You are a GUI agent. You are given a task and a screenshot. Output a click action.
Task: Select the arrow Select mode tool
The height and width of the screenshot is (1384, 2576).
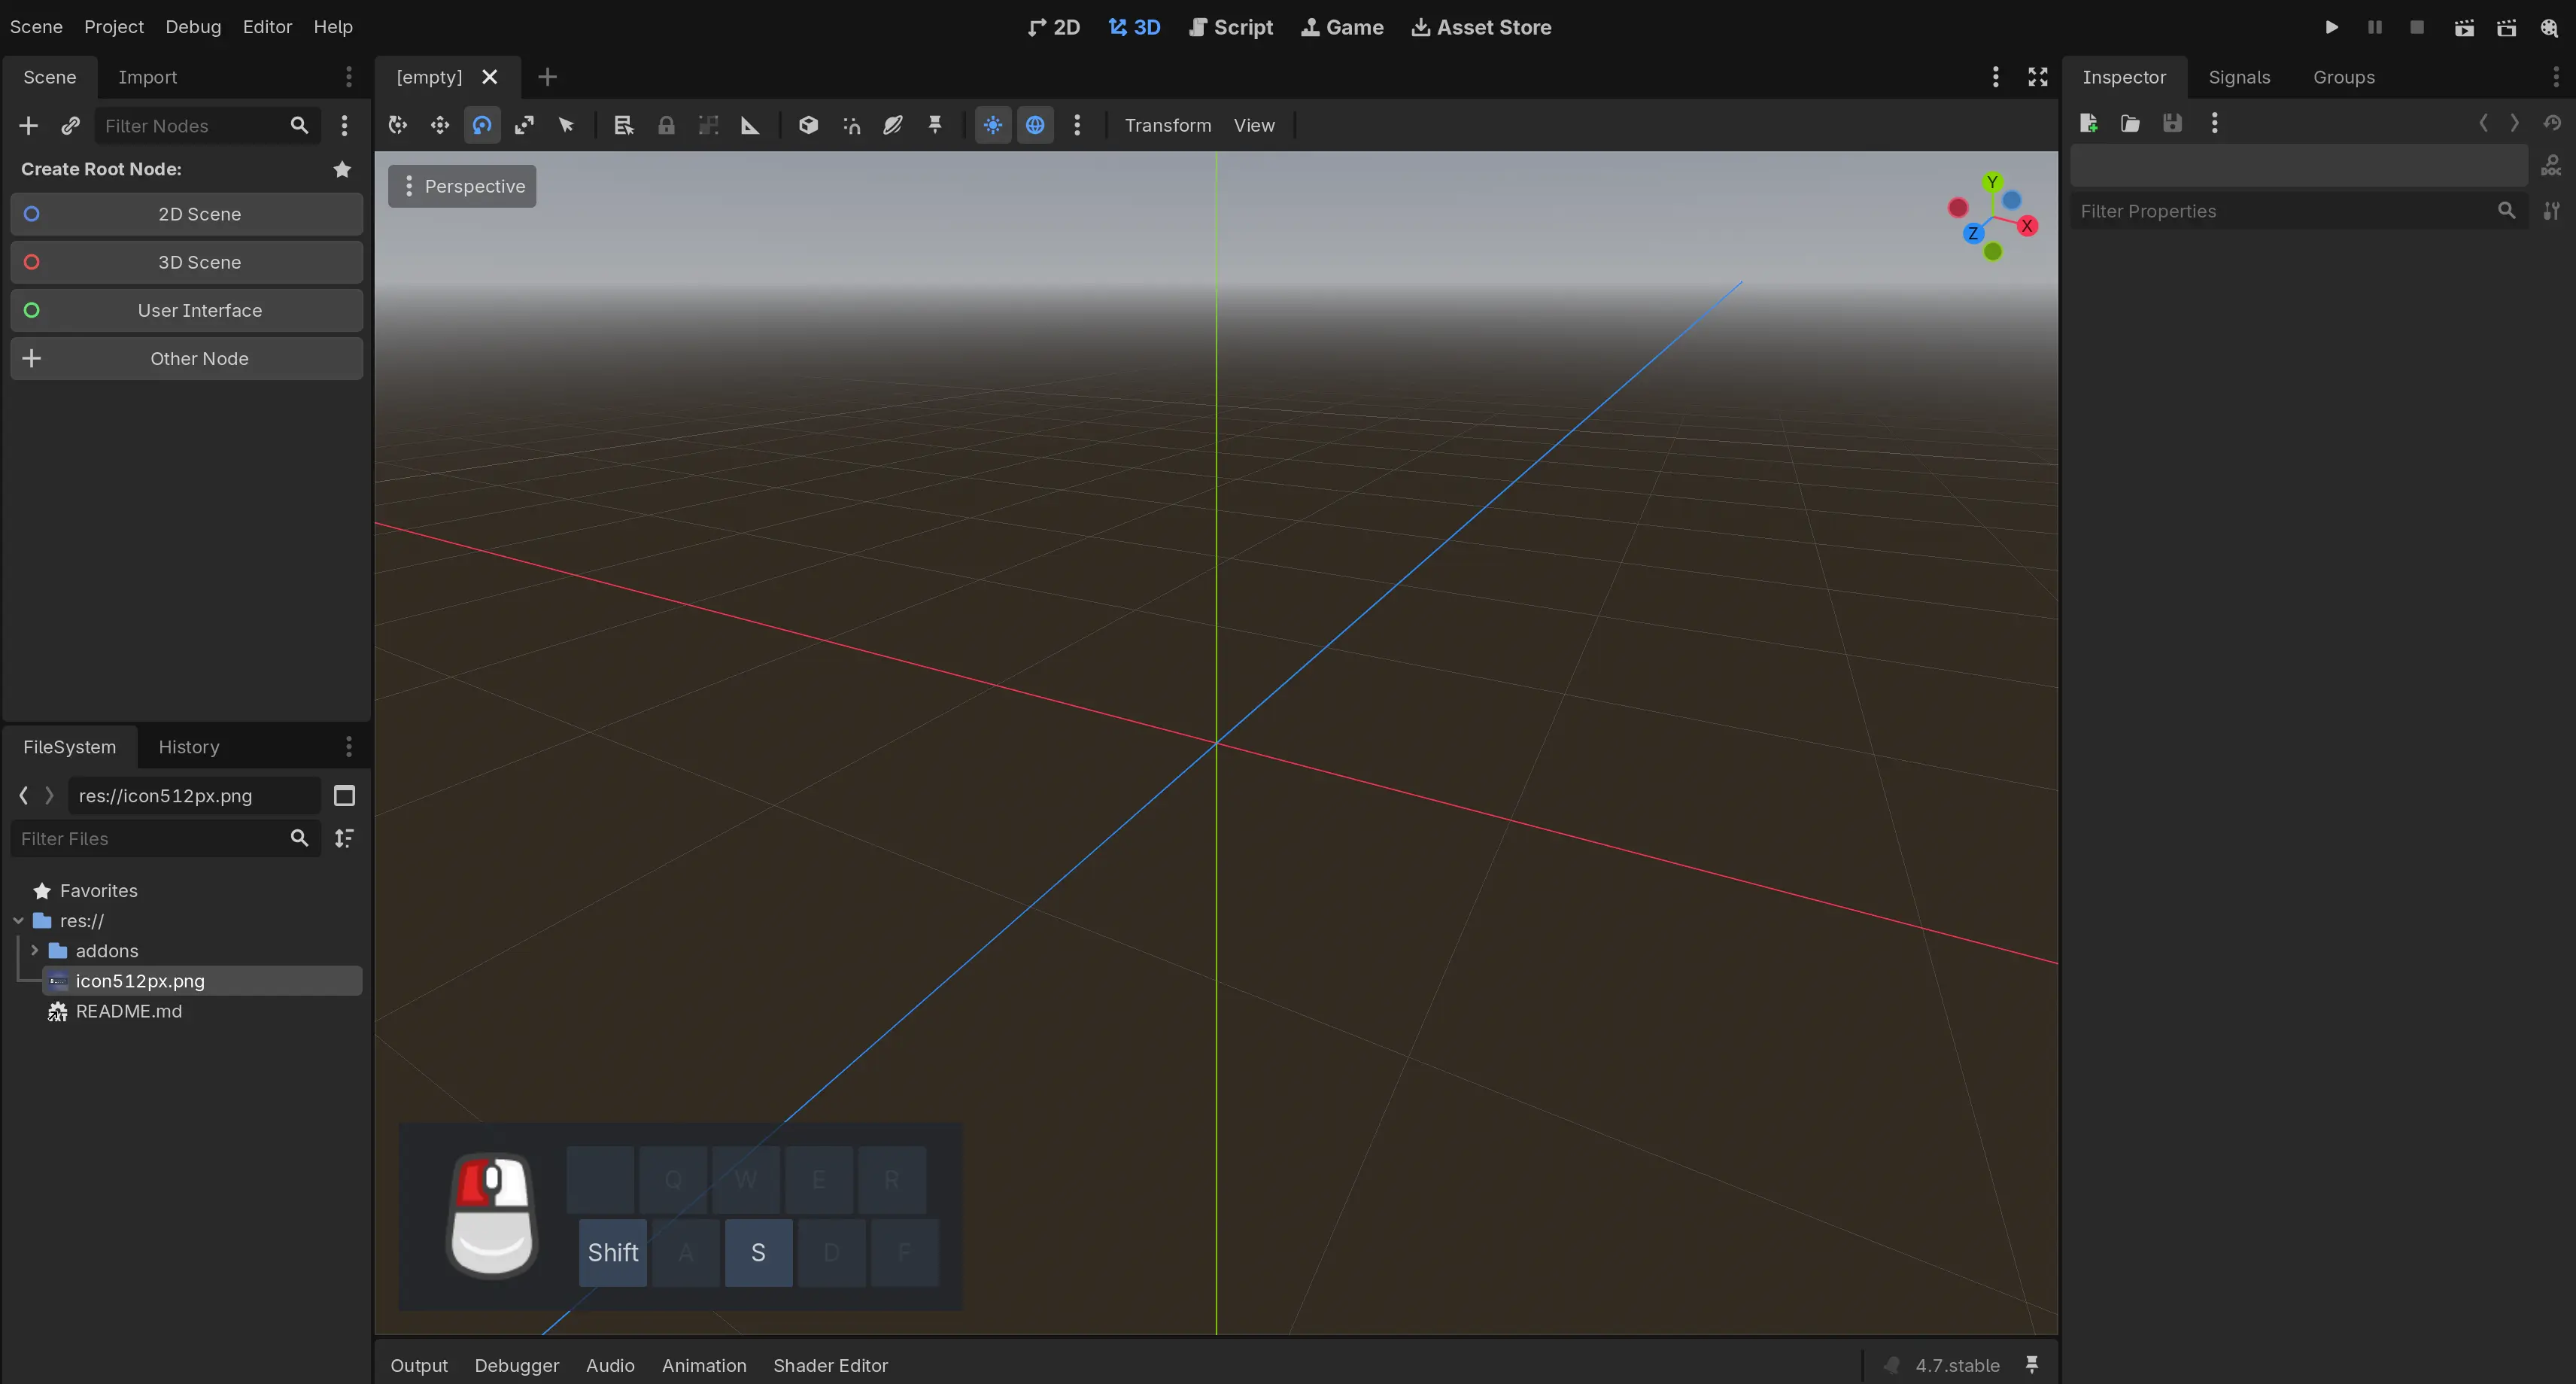click(566, 125)
